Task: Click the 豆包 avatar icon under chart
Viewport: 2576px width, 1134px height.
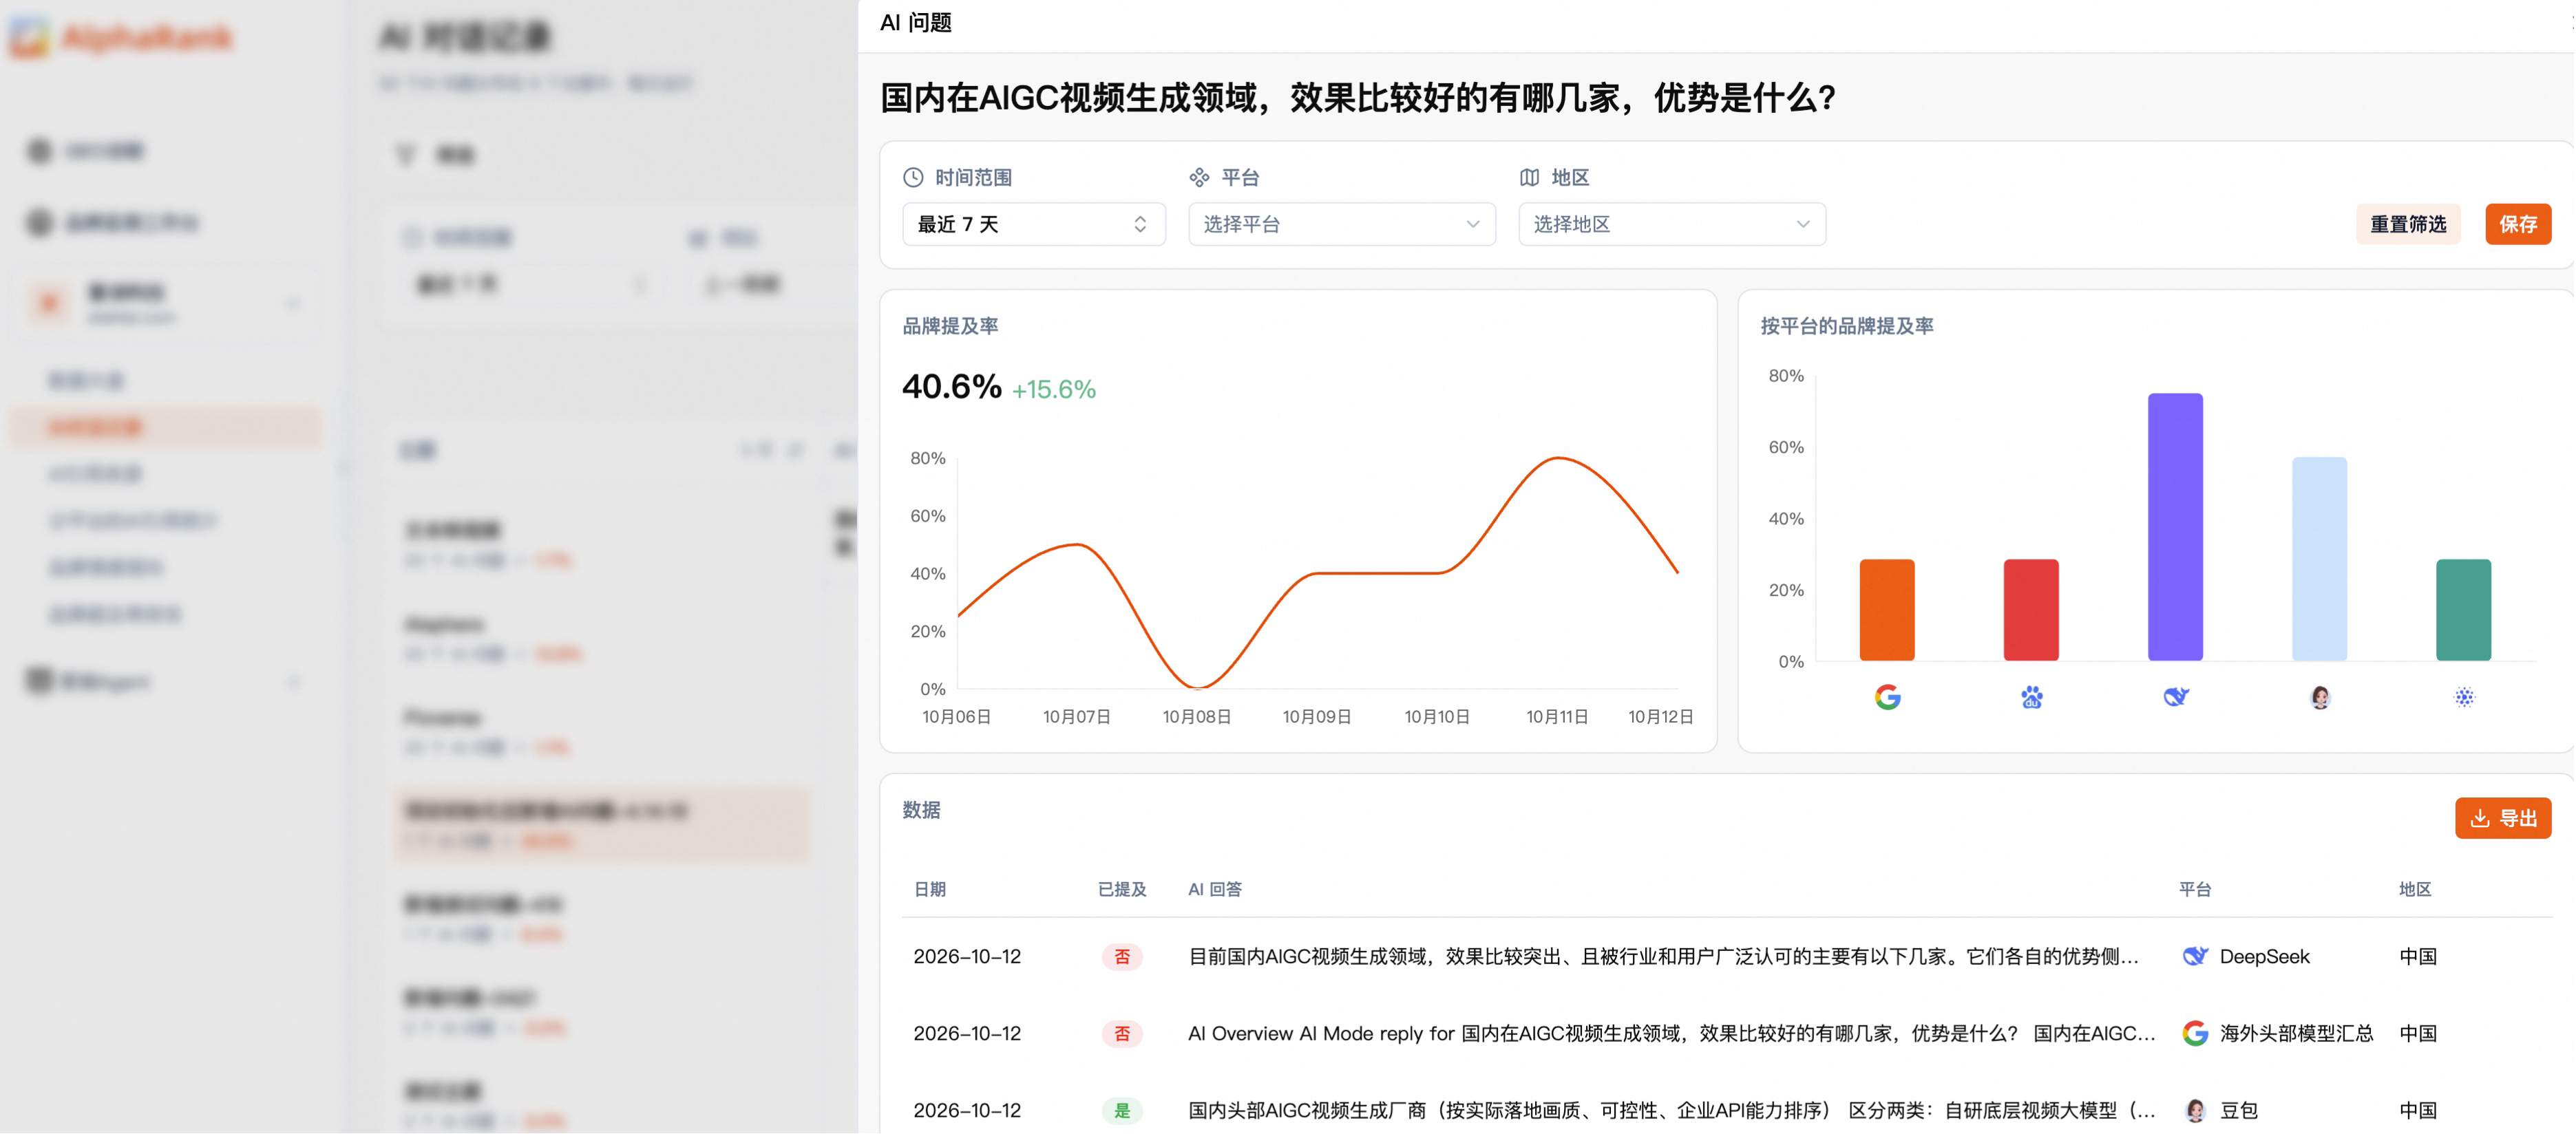Action: (2319, 697)
